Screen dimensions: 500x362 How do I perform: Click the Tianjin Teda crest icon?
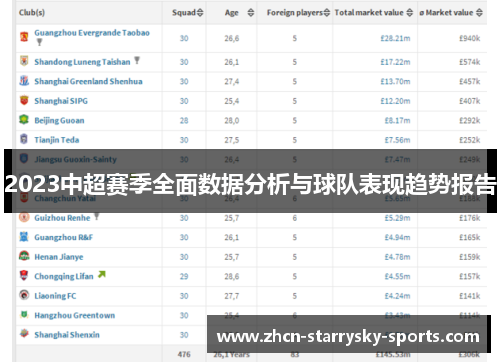click(24, 139)
